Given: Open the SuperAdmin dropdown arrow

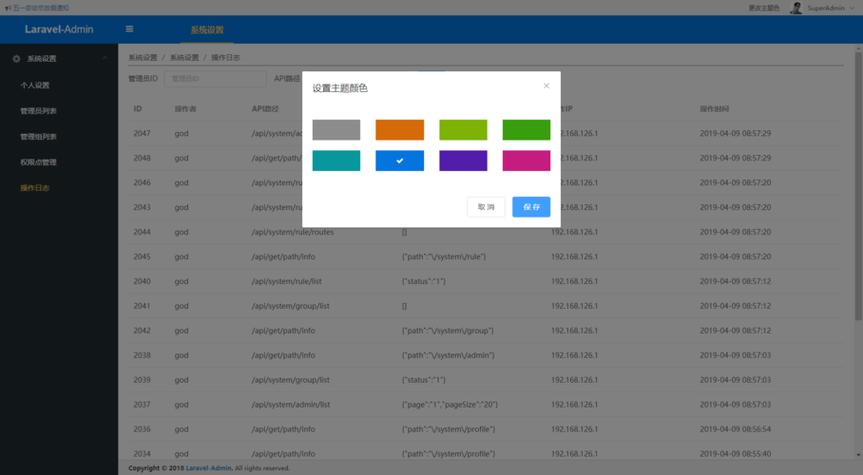Looking at the screenshot, I should point(852,8).
